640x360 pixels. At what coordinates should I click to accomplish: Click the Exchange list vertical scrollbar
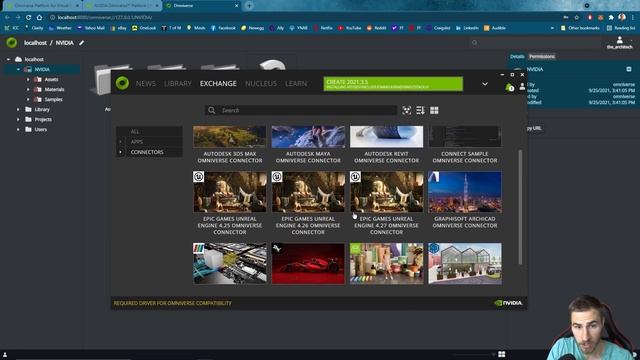click(x=520, y=207)
